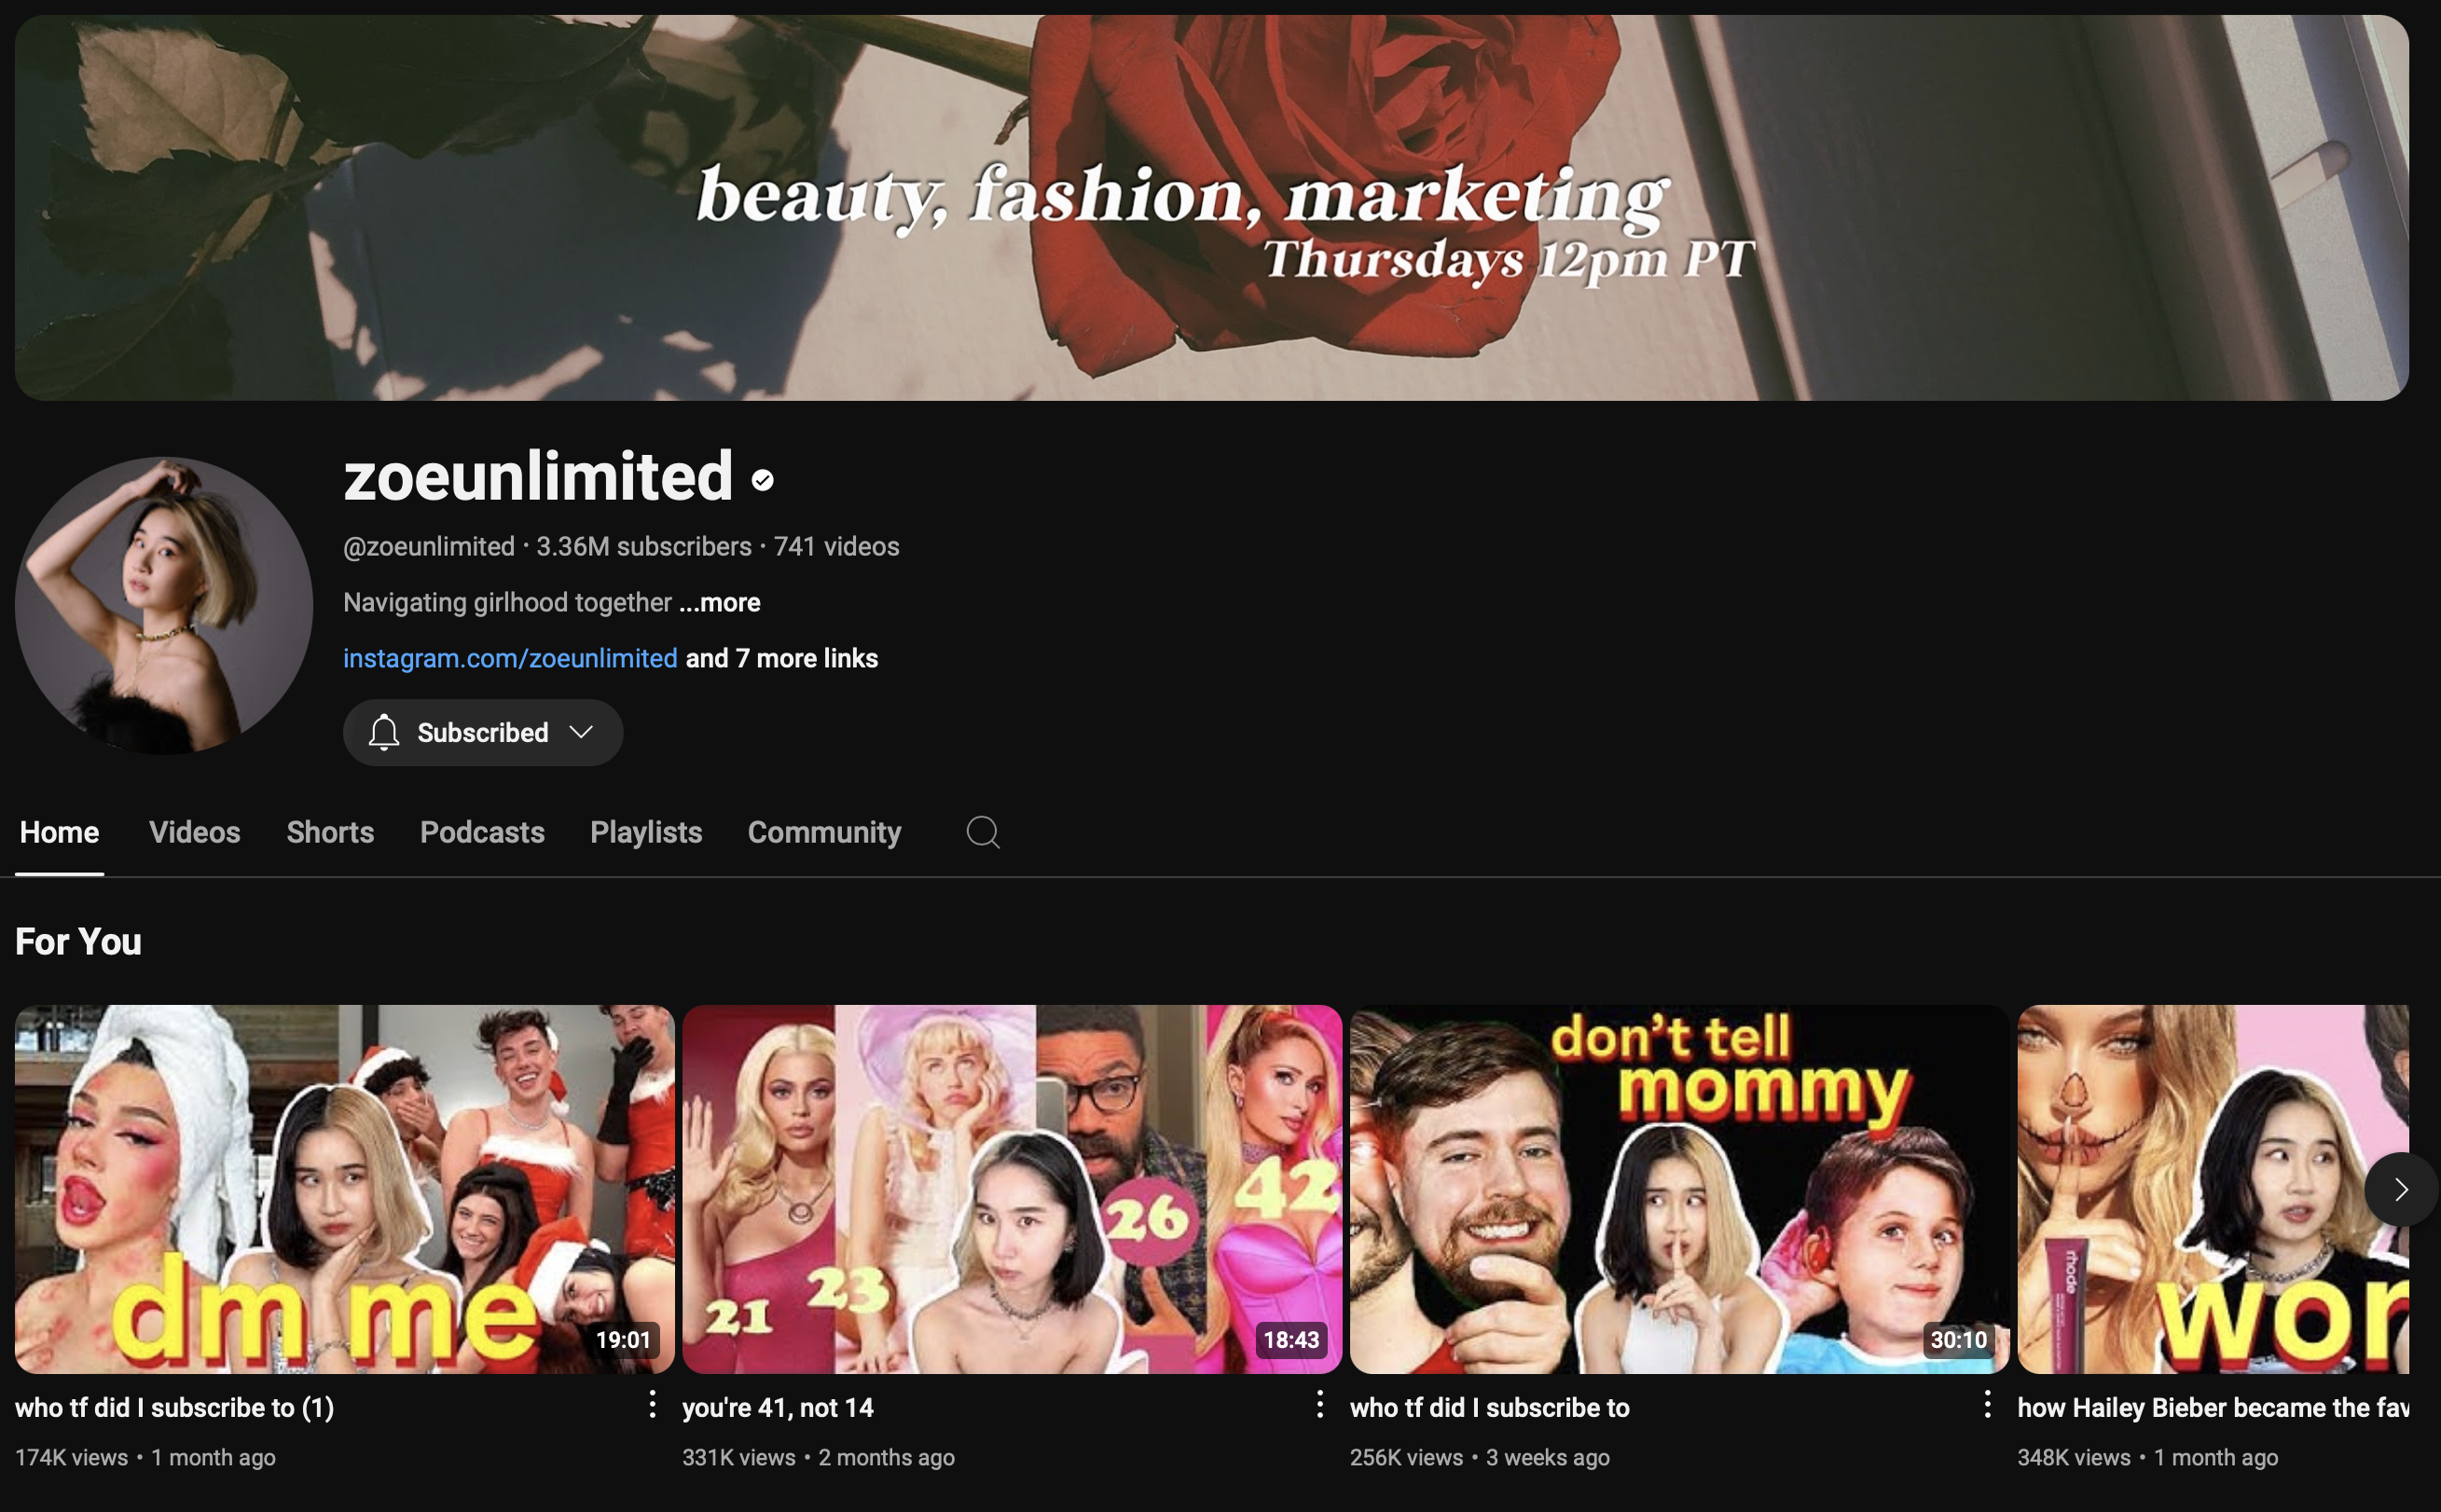The image size is (2441, 1512).
Task: Open the instagram.com/zoeunlimited link
Action: pos(510,658)
